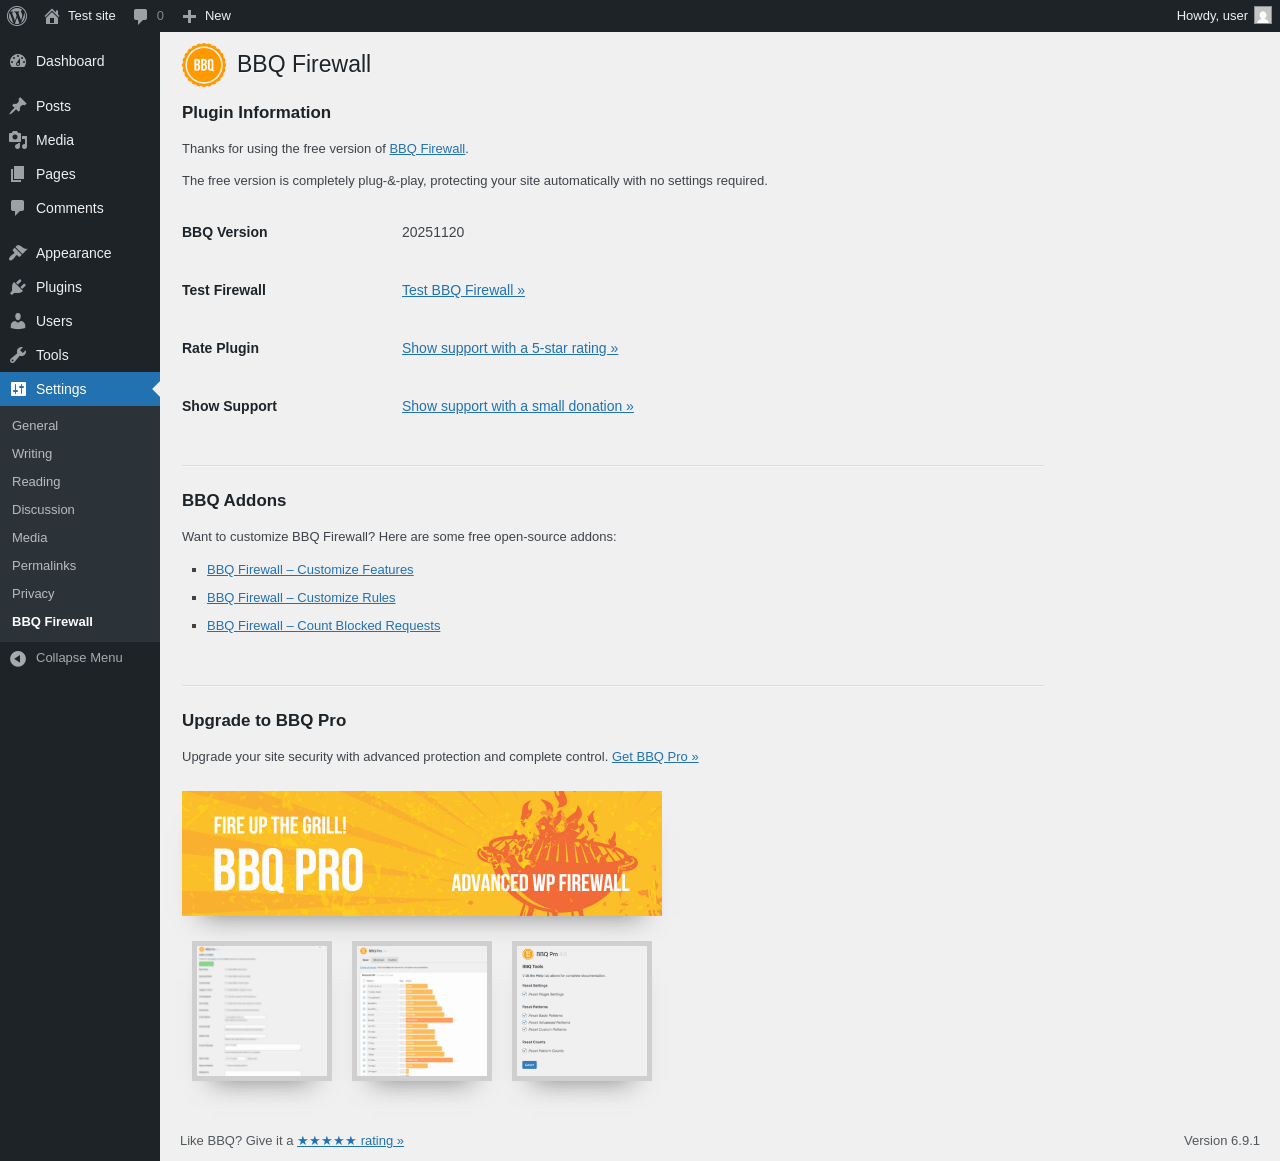The width and height of the screenshot is (1280, 1161).
Task: Click the BBQ Addons heading
Action: tap(234, 501)
